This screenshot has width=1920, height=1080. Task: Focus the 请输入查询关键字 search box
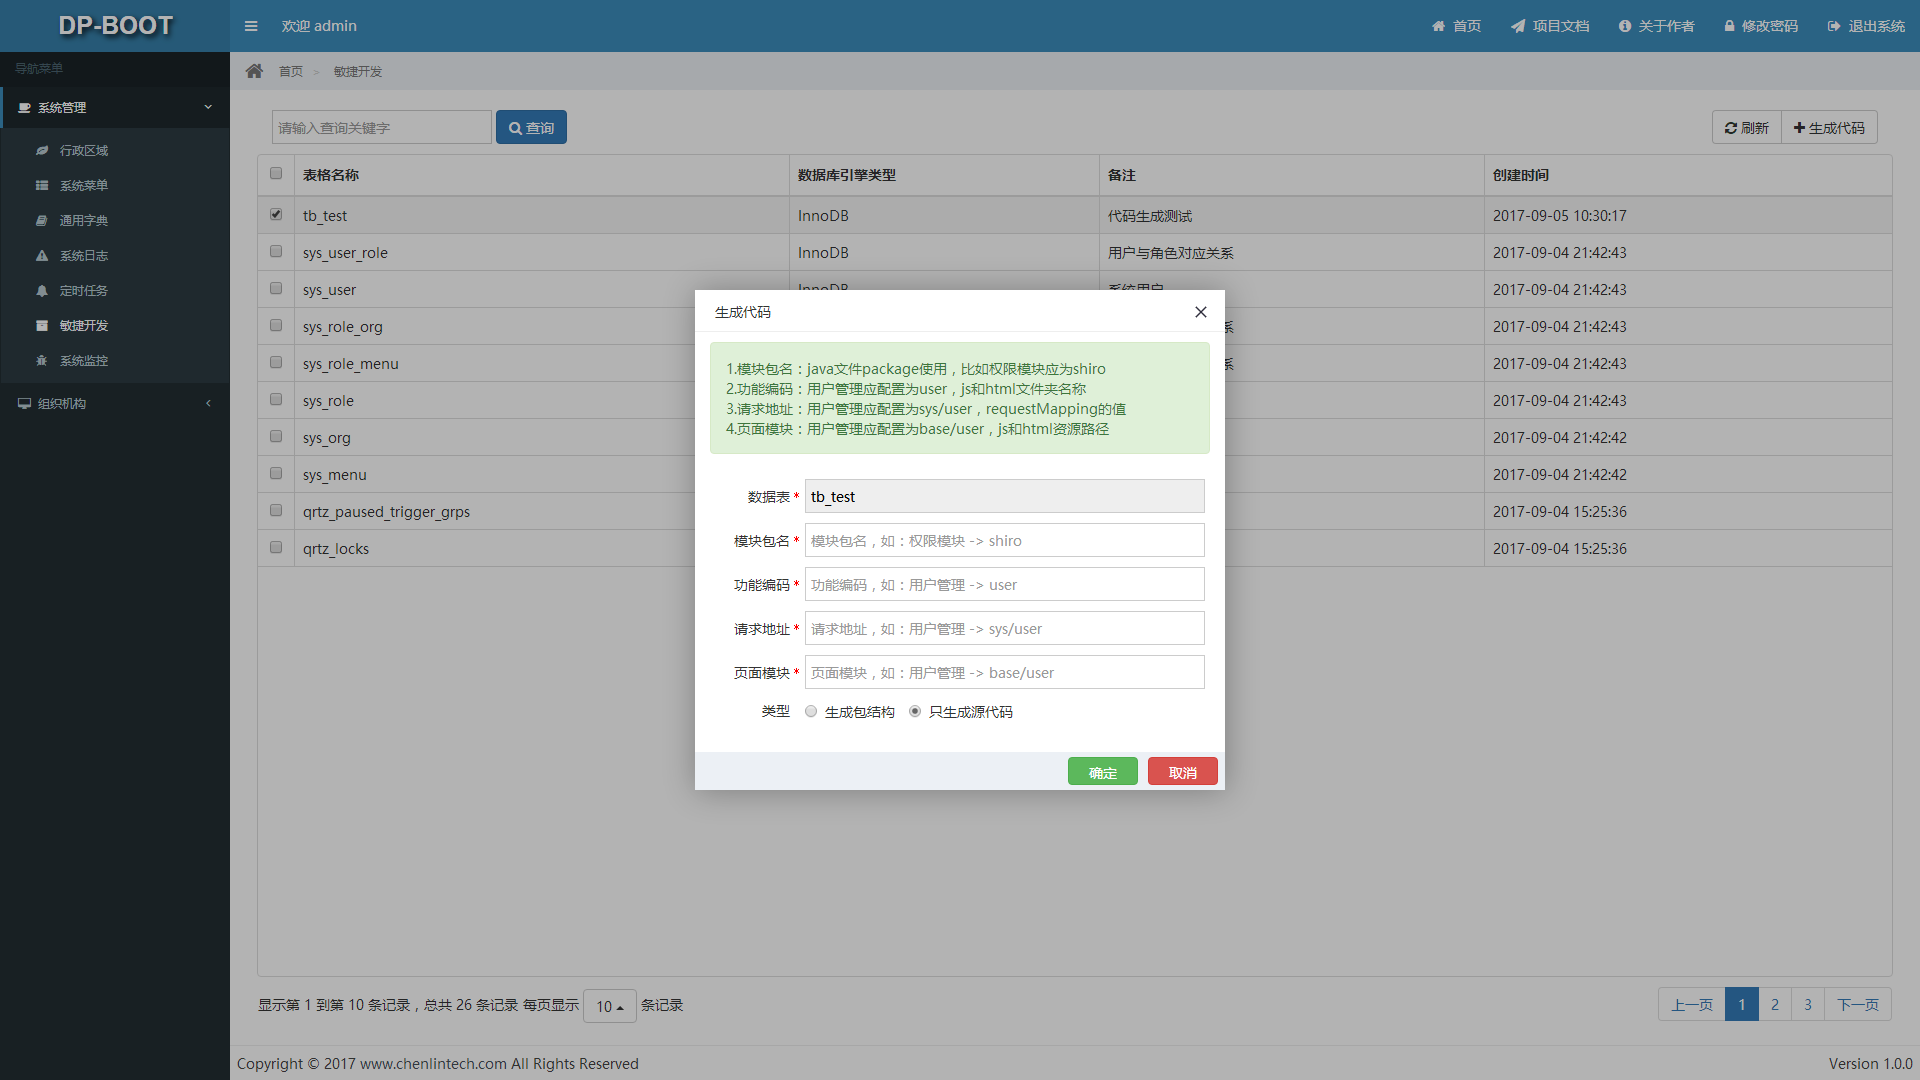(x=381, y=127)
